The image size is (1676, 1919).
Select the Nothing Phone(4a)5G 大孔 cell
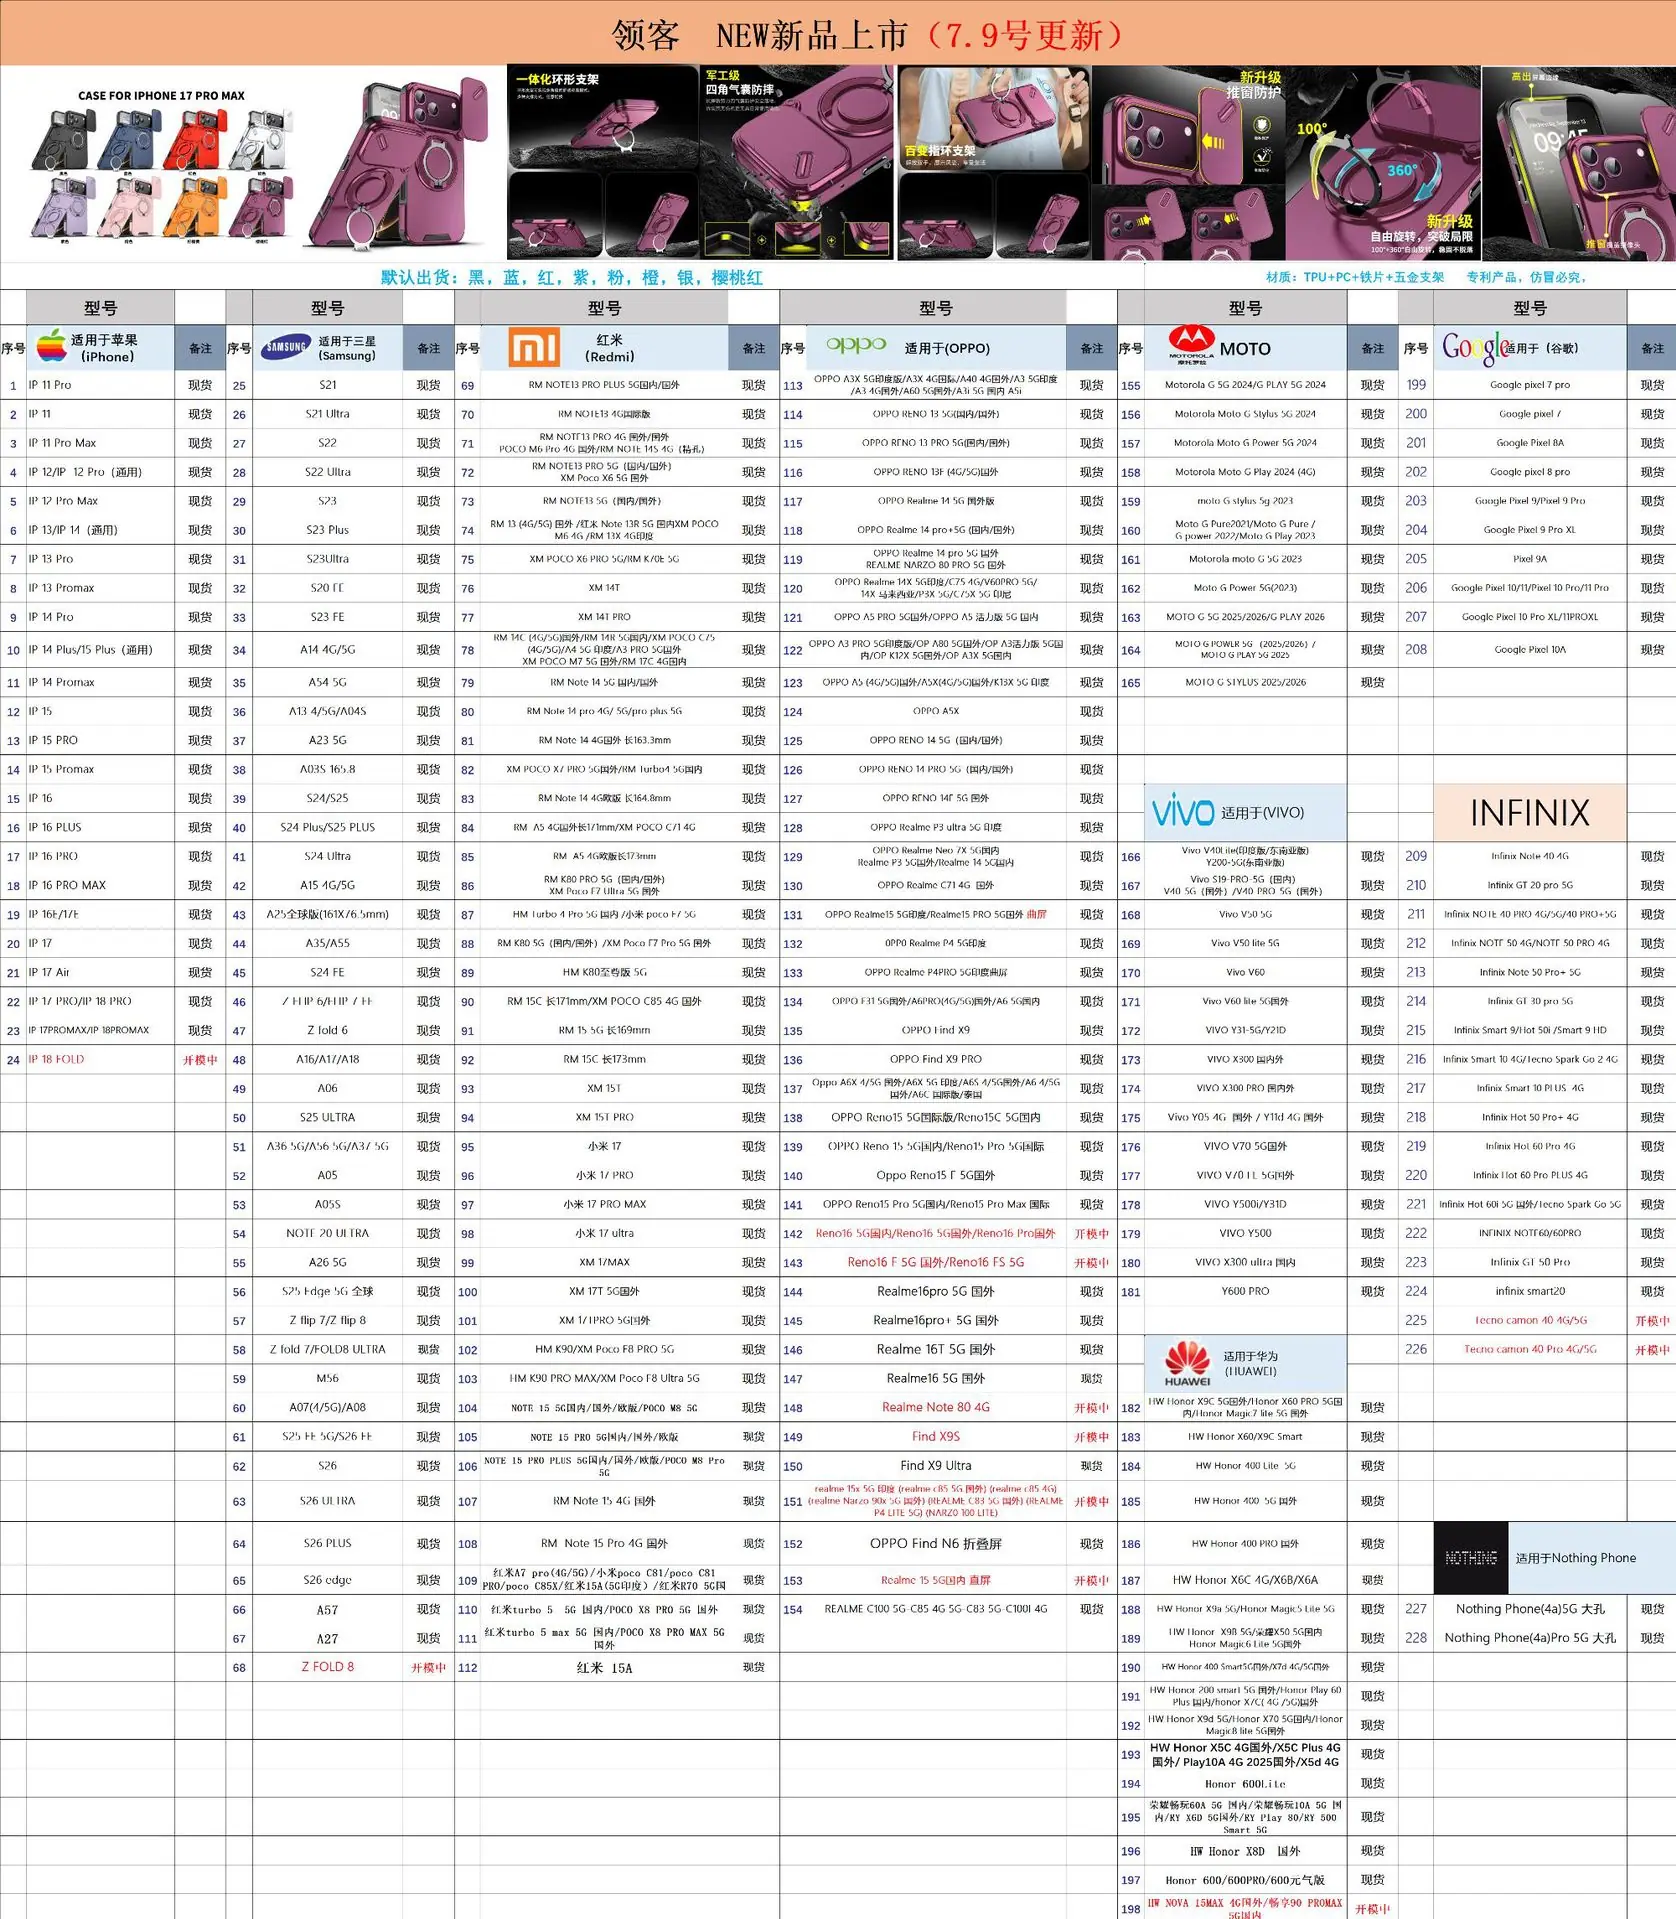(1530, 1609)
